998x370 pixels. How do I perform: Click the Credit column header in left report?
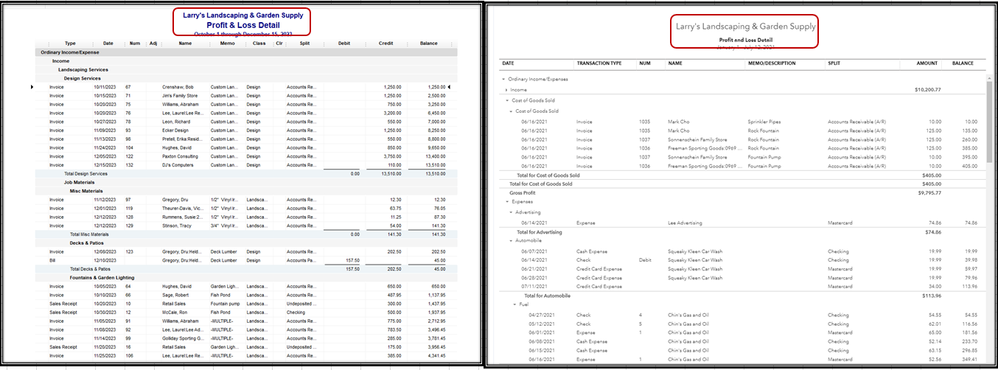(x=386, y=43)
